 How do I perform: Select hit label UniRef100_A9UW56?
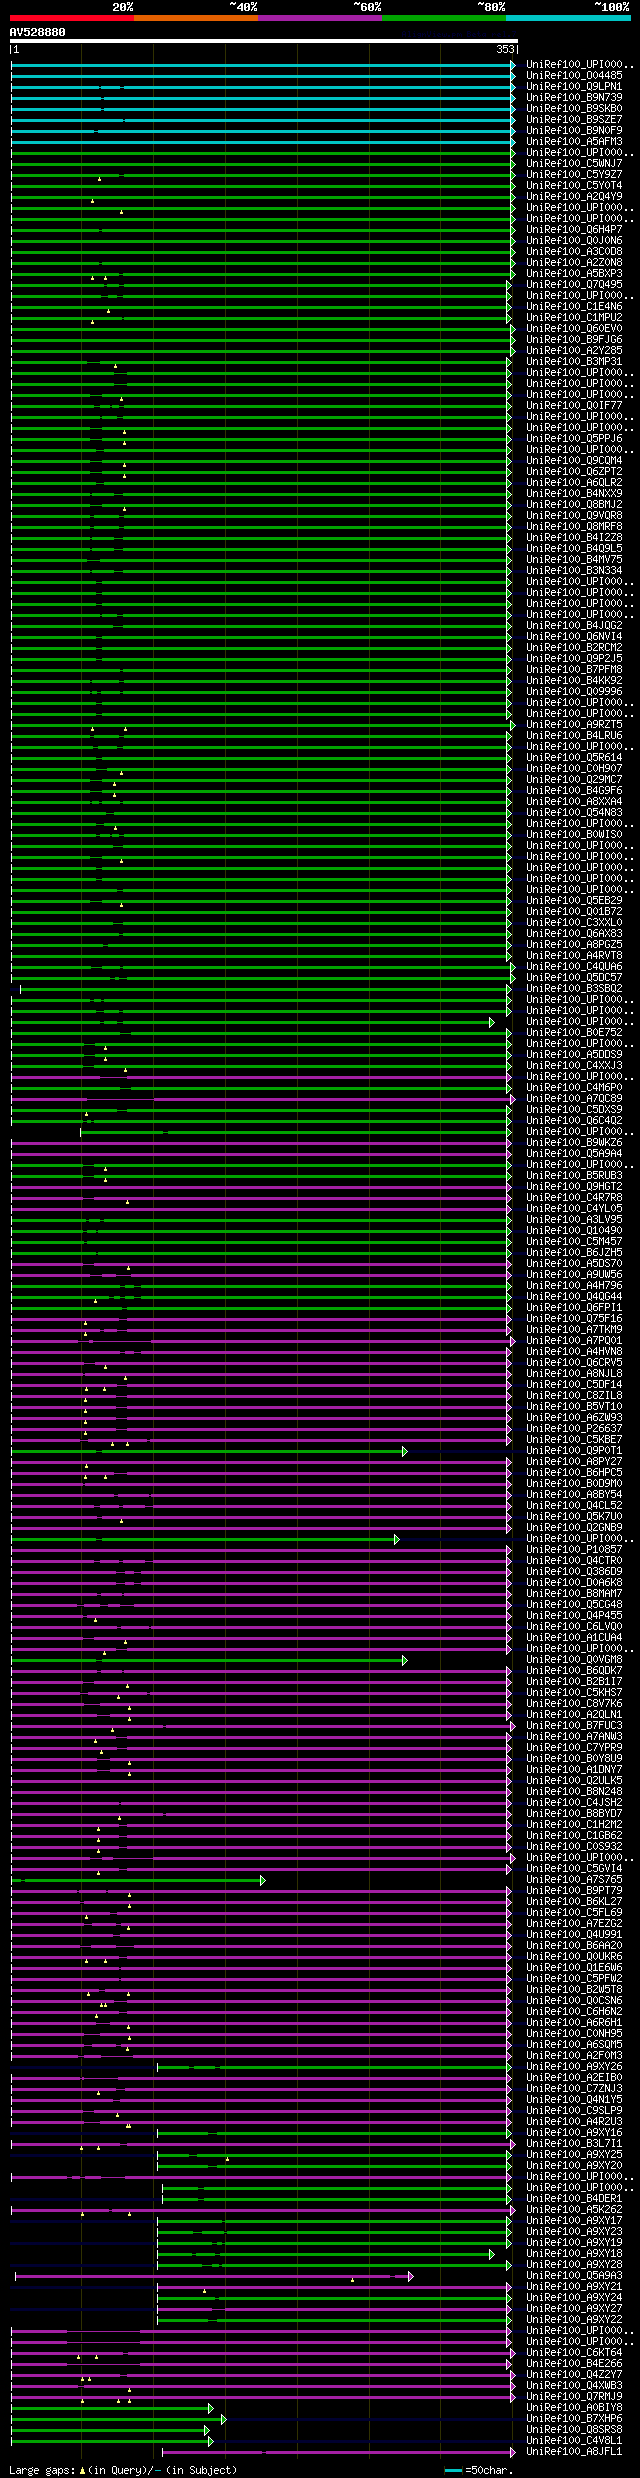[574, 1275]
